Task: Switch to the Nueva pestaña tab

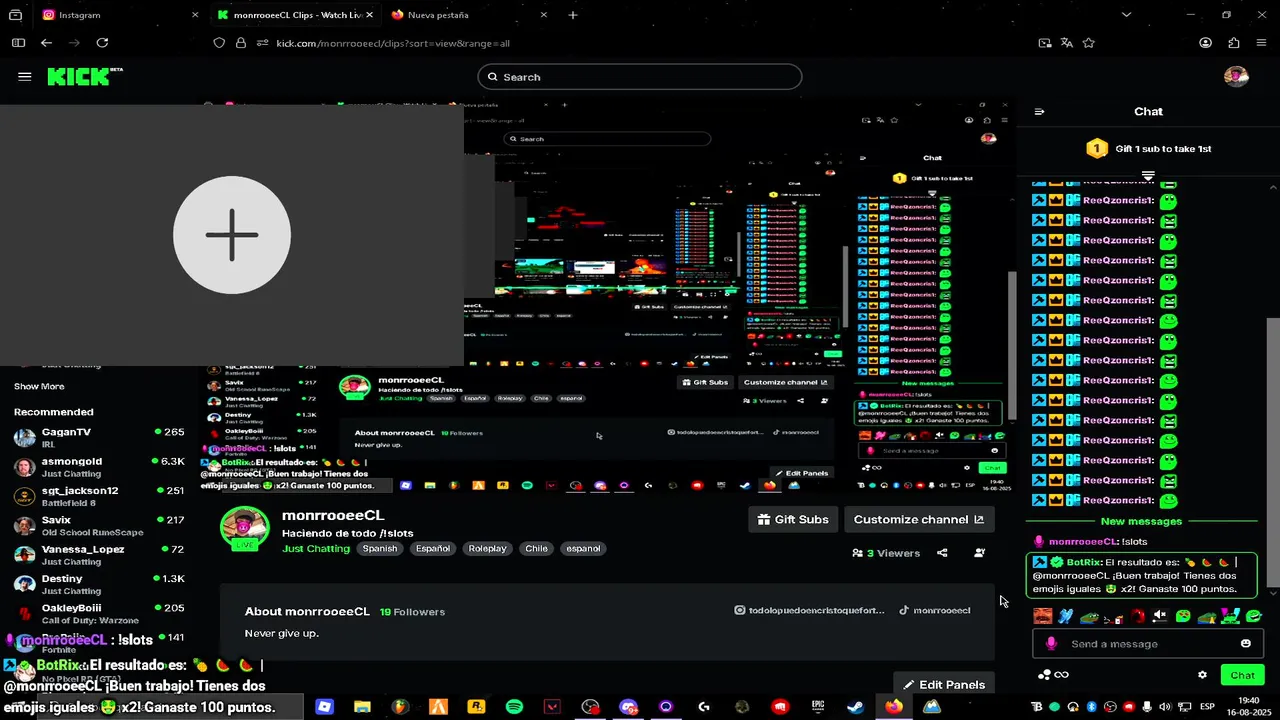Action: click(x=470, y=15)
